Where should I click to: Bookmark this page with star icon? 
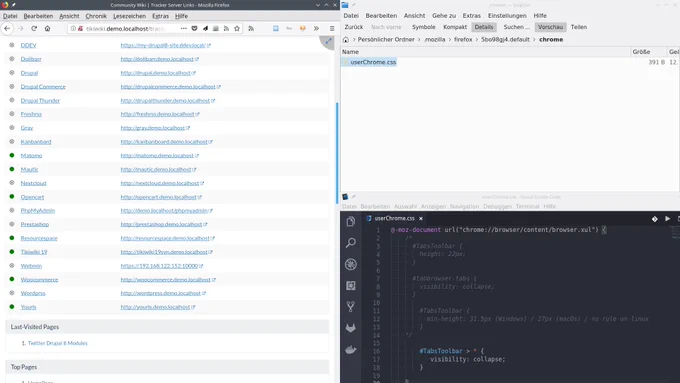[x=237, y=29]
